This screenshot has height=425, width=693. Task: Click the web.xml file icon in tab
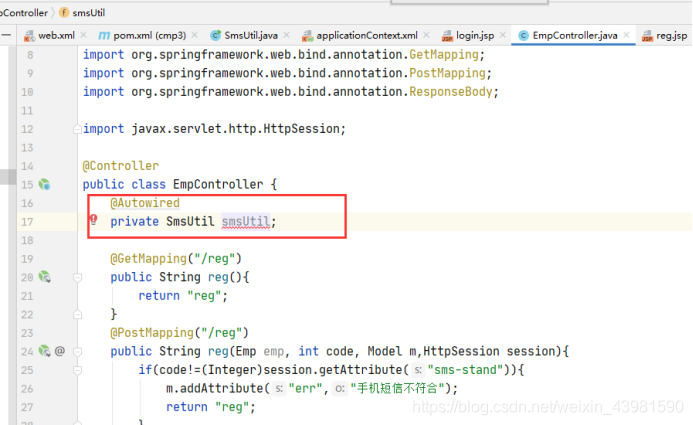(29, 36)
